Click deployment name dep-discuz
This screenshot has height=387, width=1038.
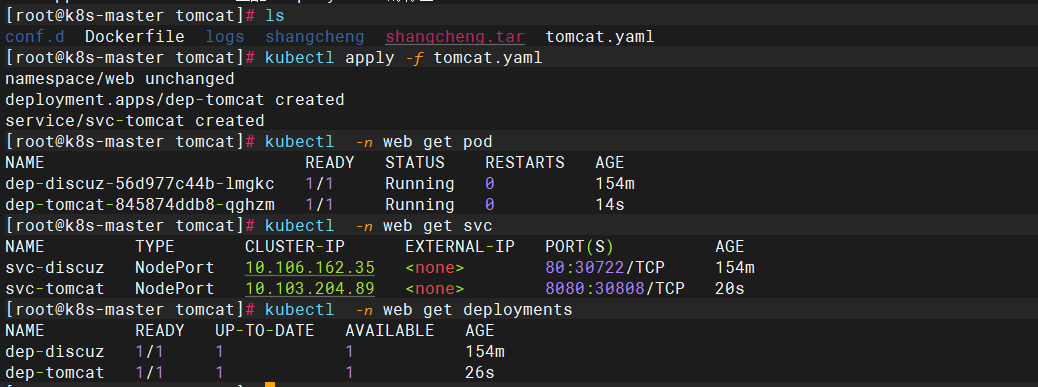point(55,352)
